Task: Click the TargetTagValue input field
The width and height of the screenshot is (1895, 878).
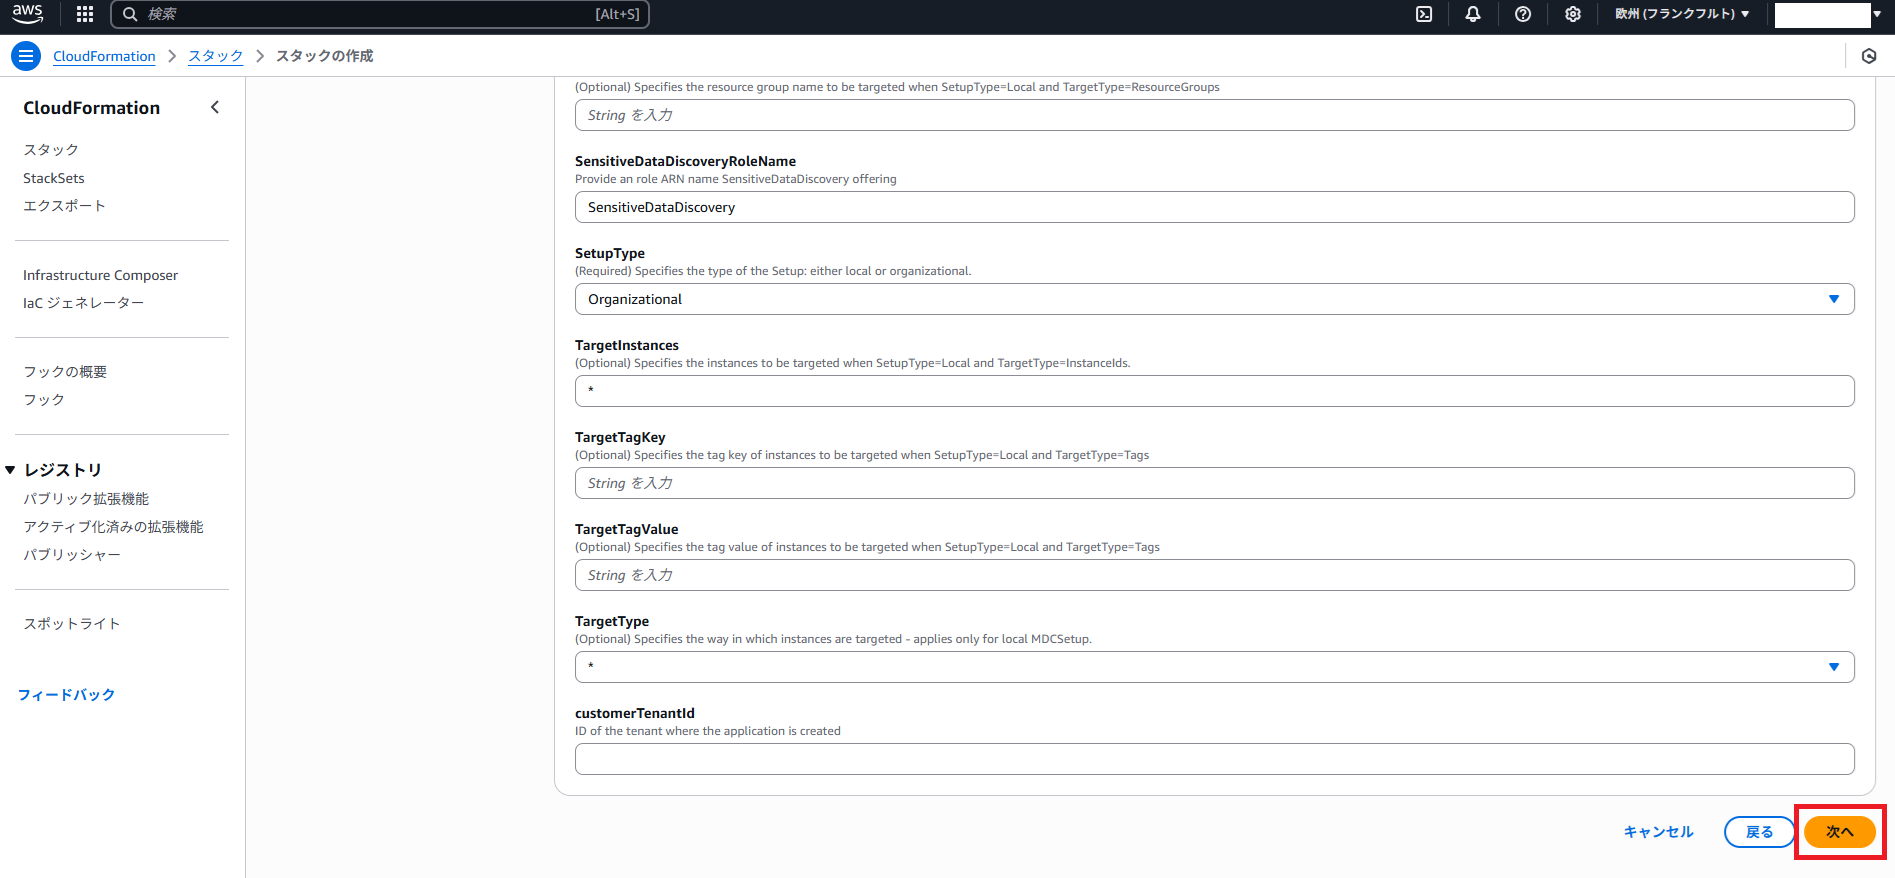Action: 1214,575
